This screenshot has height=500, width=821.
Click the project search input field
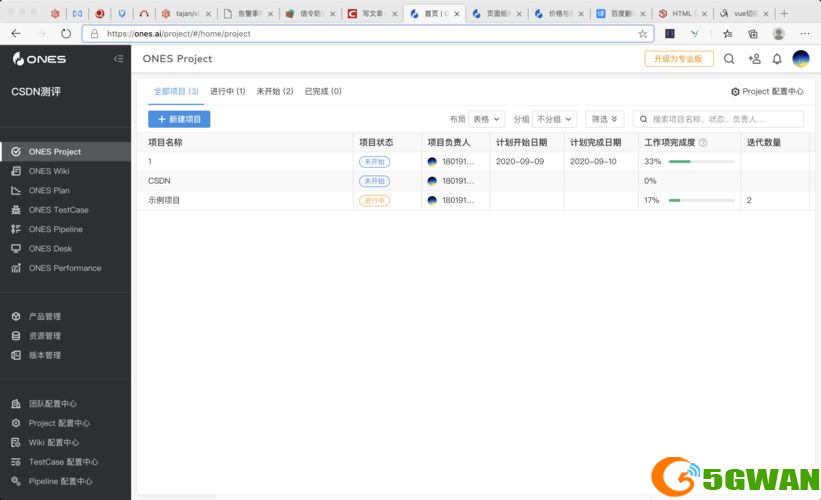tap(718, 119)
